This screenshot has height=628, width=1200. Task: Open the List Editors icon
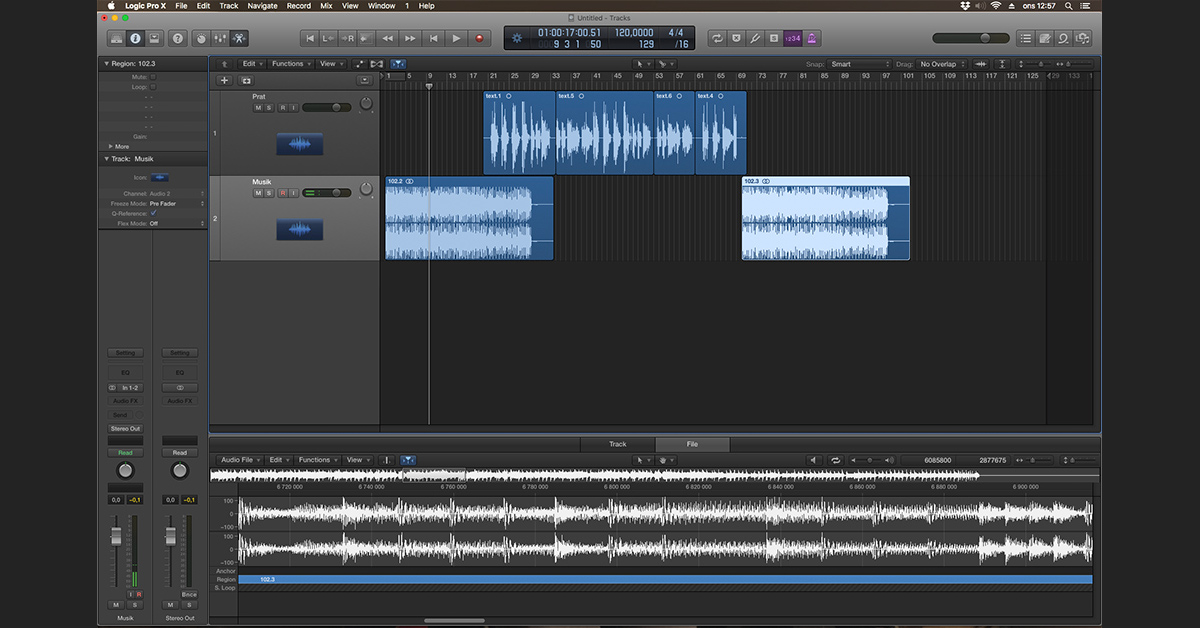pyautogui.click(x=1025, y=38)
